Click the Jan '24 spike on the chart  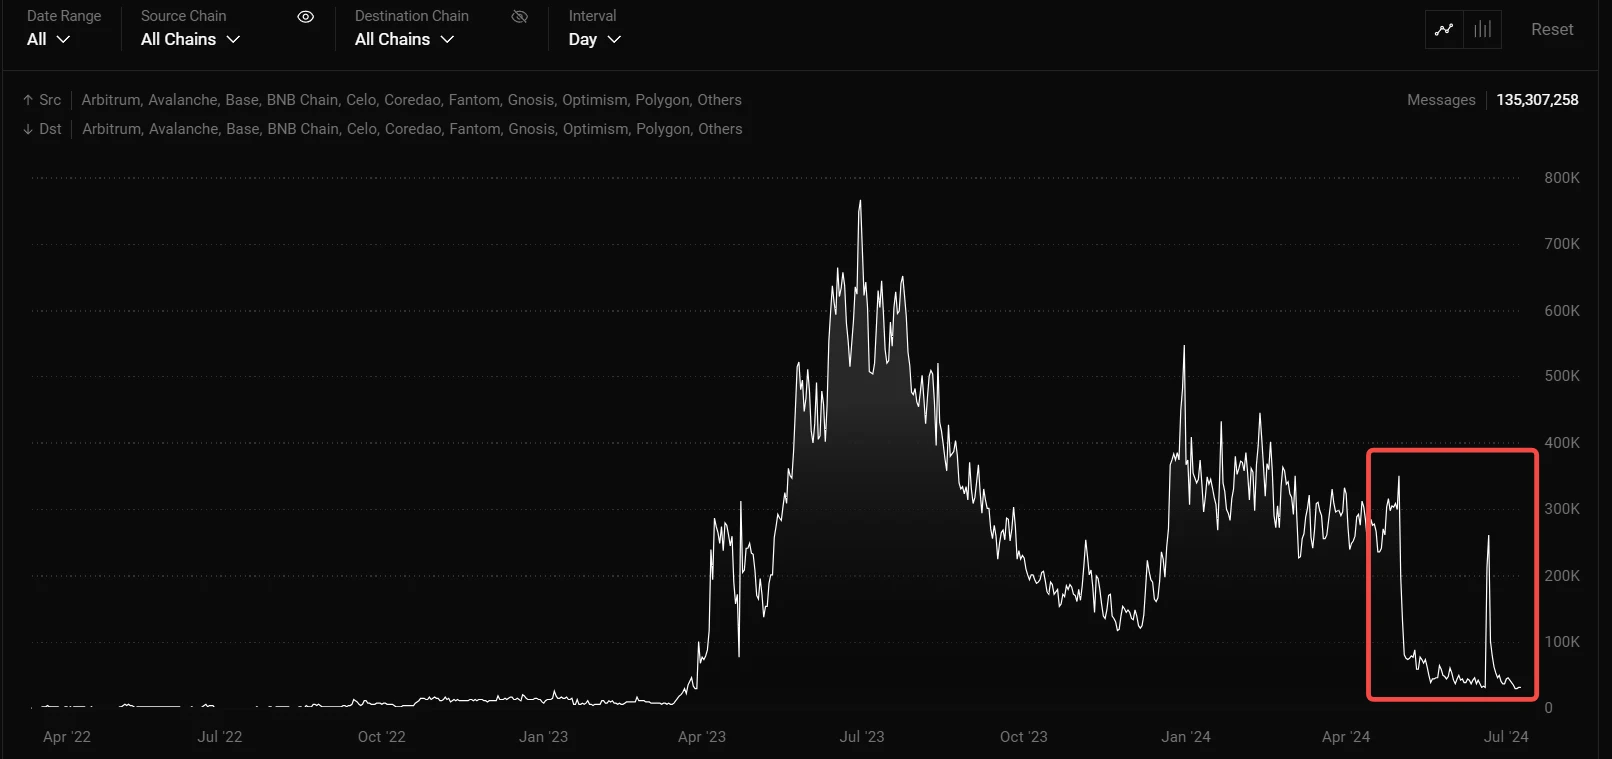[1184, 349]
